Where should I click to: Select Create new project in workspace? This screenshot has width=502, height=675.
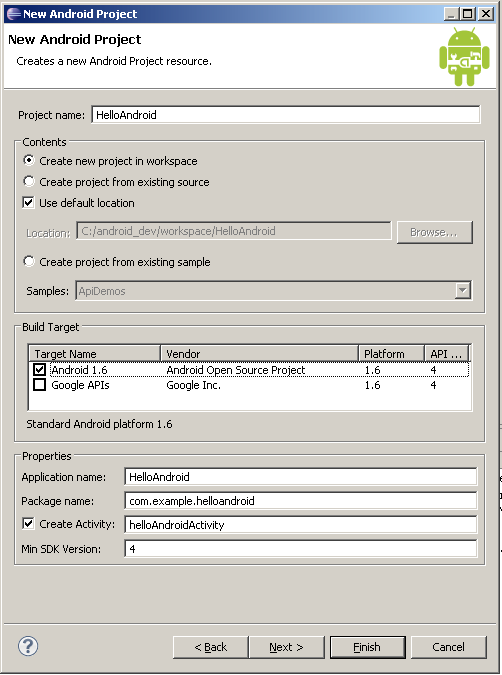click(29, 161)
